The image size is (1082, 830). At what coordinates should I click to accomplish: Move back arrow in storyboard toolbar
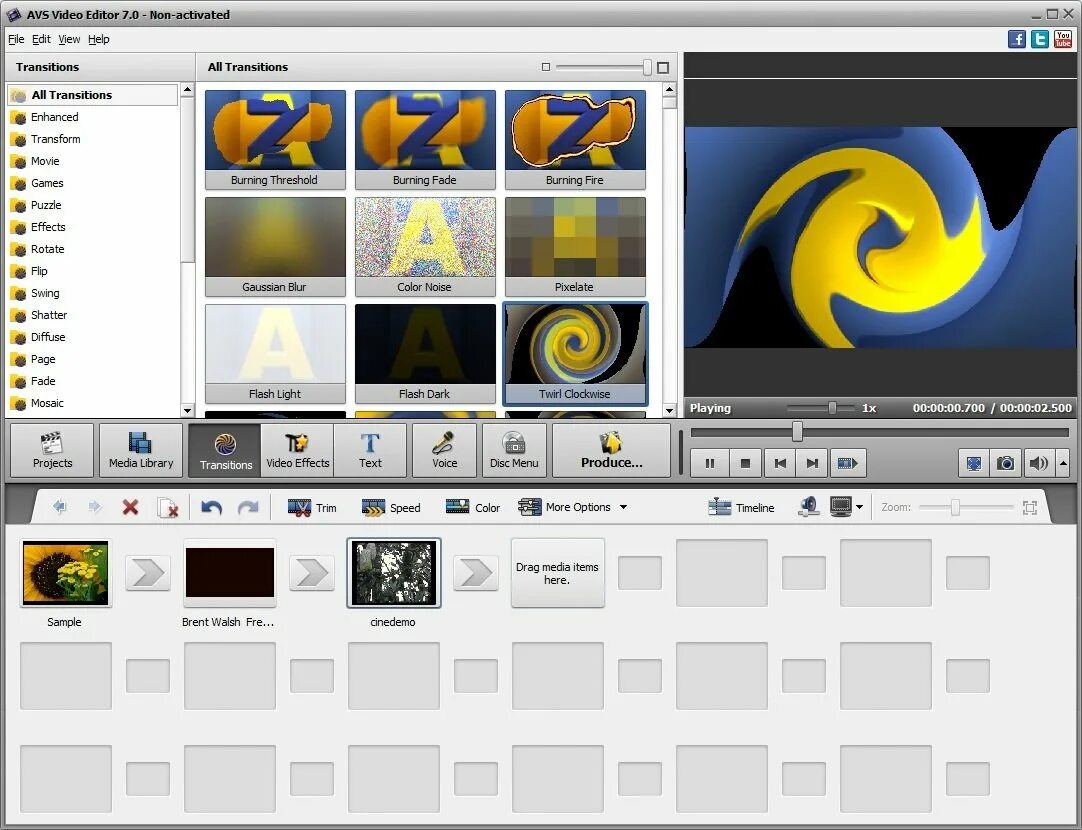(60, 507)
